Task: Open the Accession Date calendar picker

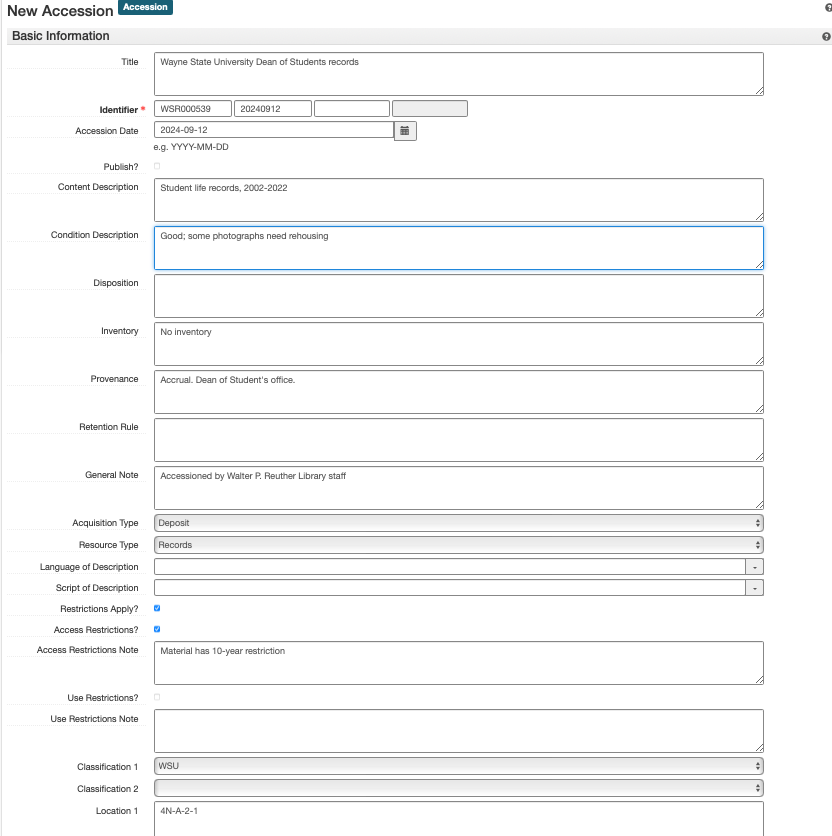Action: pos(405,131)
